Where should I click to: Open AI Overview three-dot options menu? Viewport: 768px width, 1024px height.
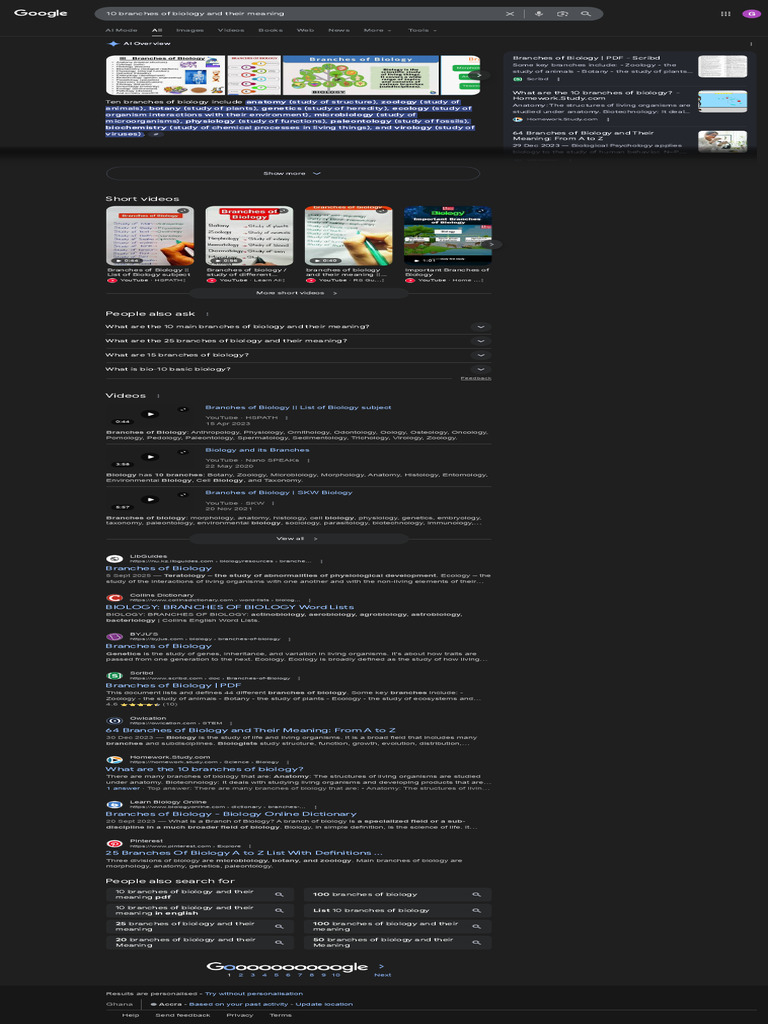(751, 44)
